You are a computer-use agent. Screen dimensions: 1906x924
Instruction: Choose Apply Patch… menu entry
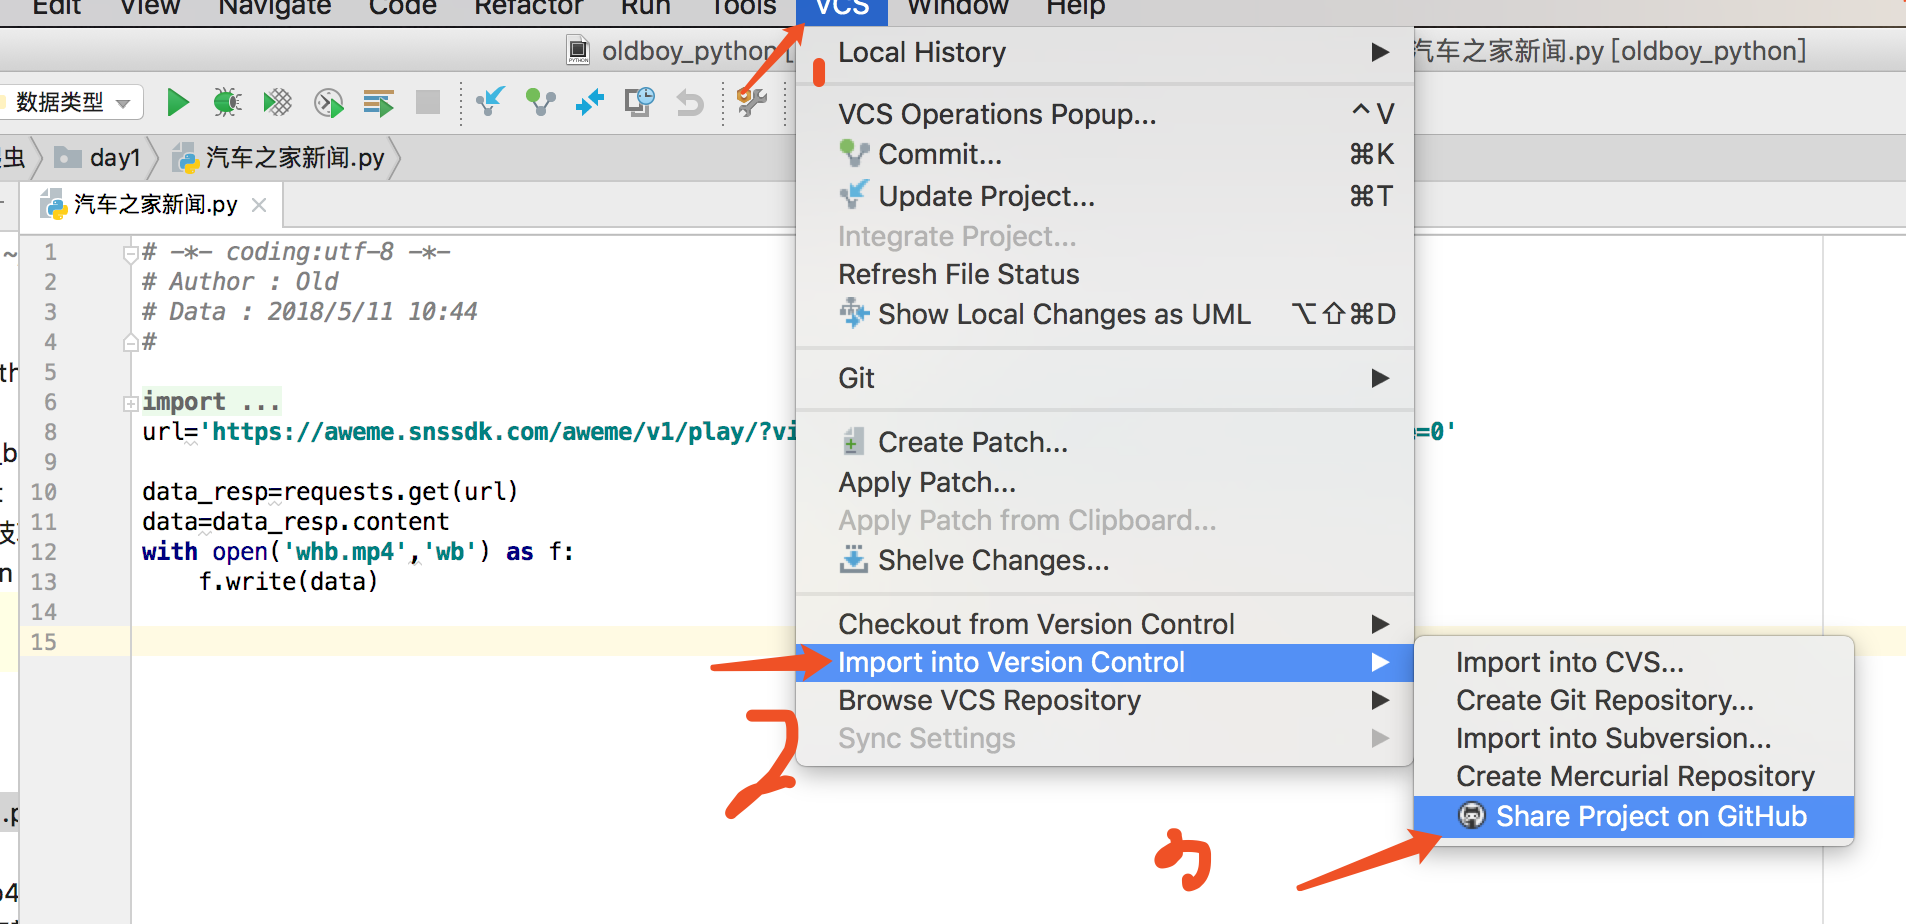tap(1105, 482)
